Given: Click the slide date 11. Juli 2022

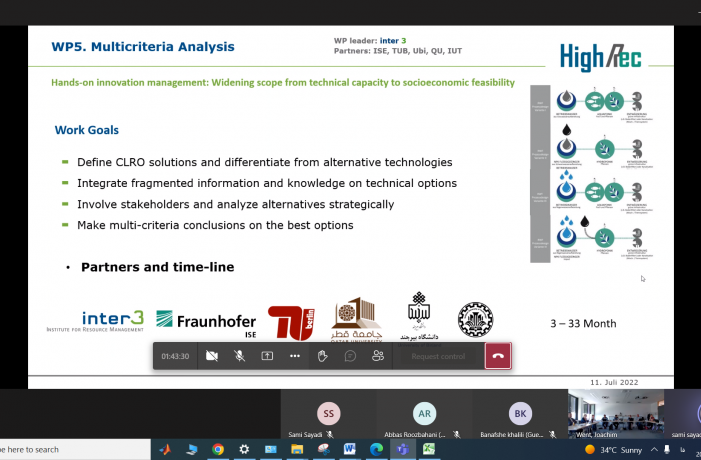Looking at the screenshot, I should pyautogui.click(x=614, y=382).
